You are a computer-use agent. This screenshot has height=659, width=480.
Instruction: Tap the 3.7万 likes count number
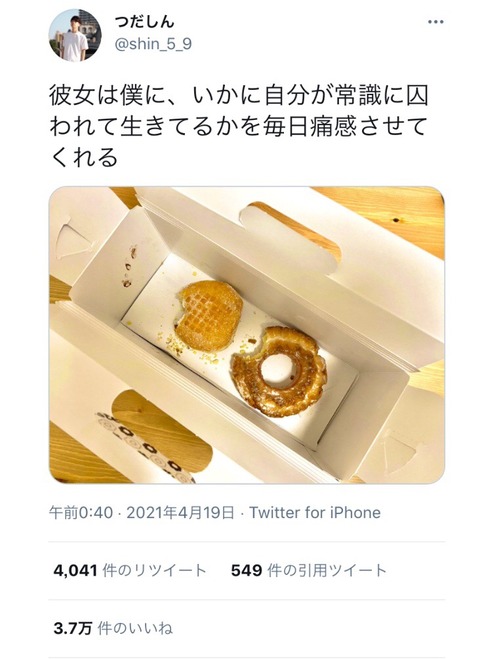pos(73,629)
